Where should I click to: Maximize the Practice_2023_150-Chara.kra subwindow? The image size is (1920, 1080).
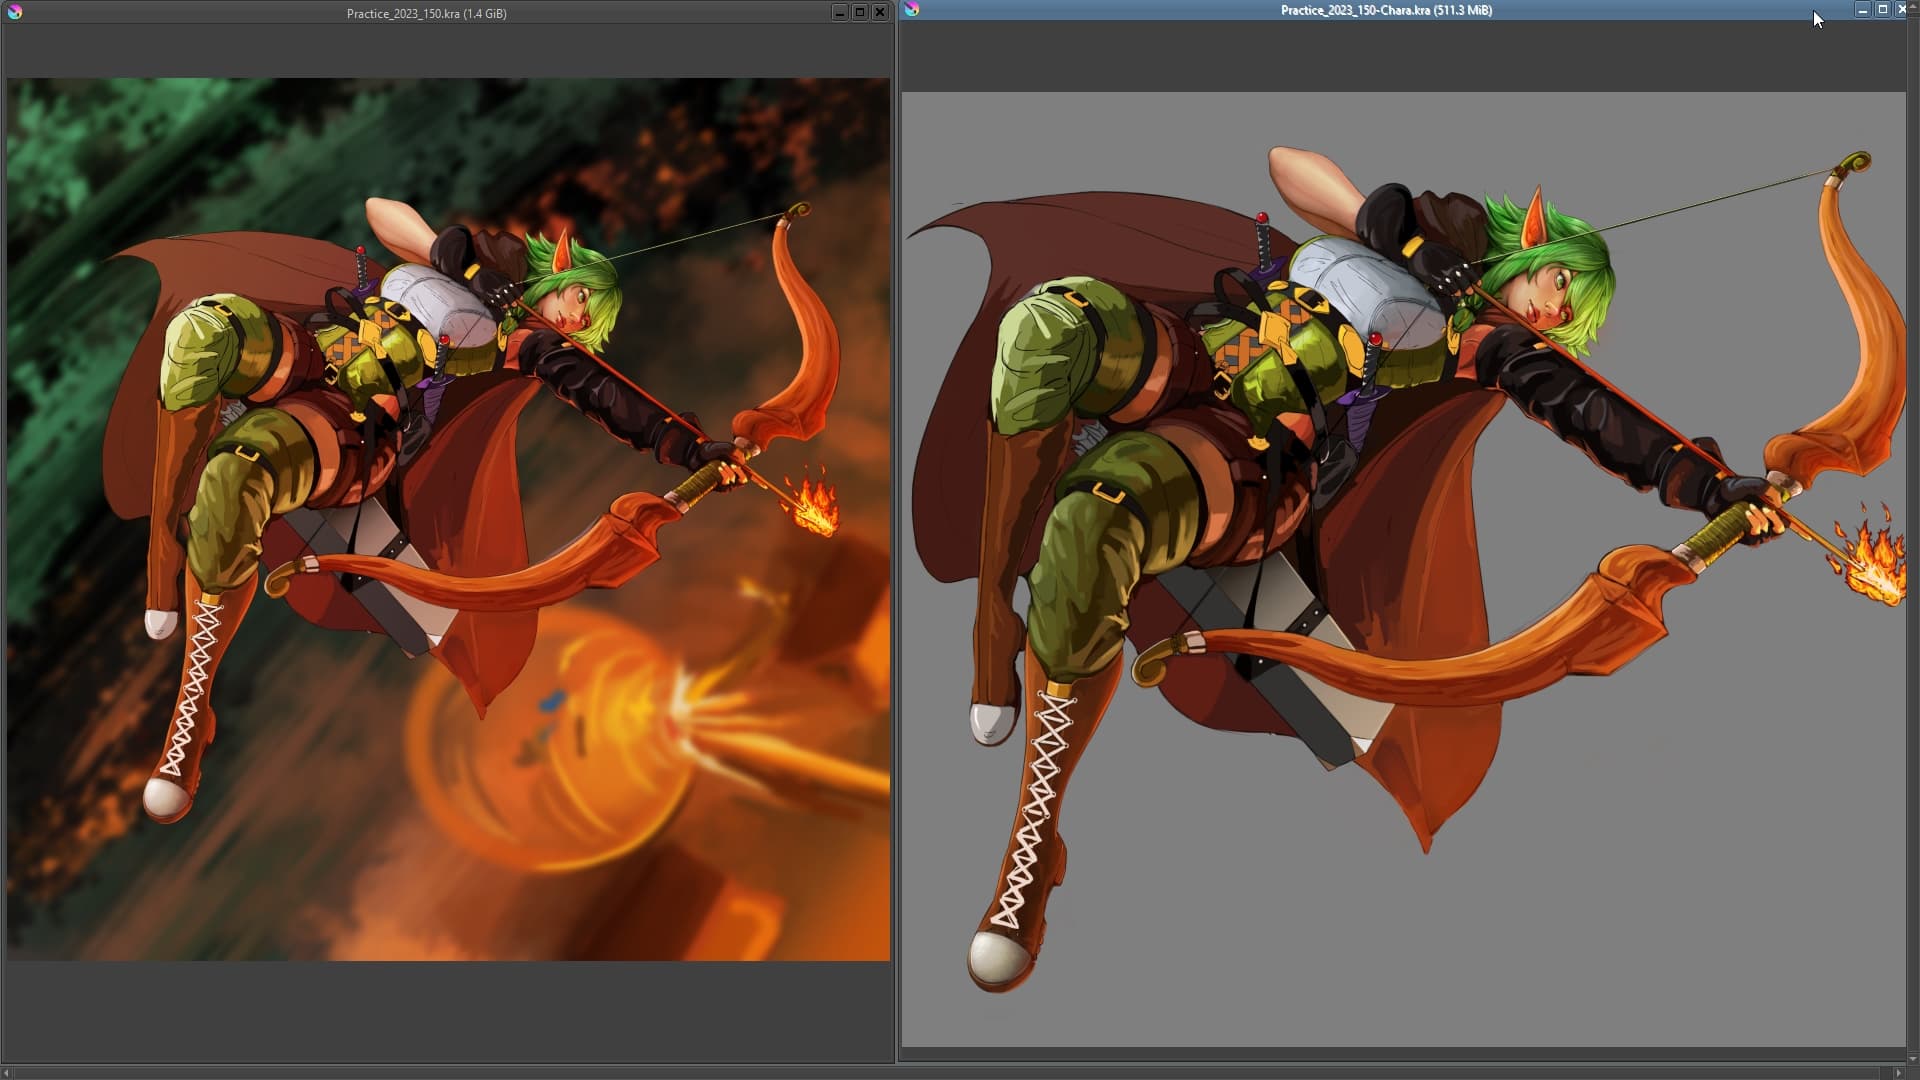(1882, 9)
